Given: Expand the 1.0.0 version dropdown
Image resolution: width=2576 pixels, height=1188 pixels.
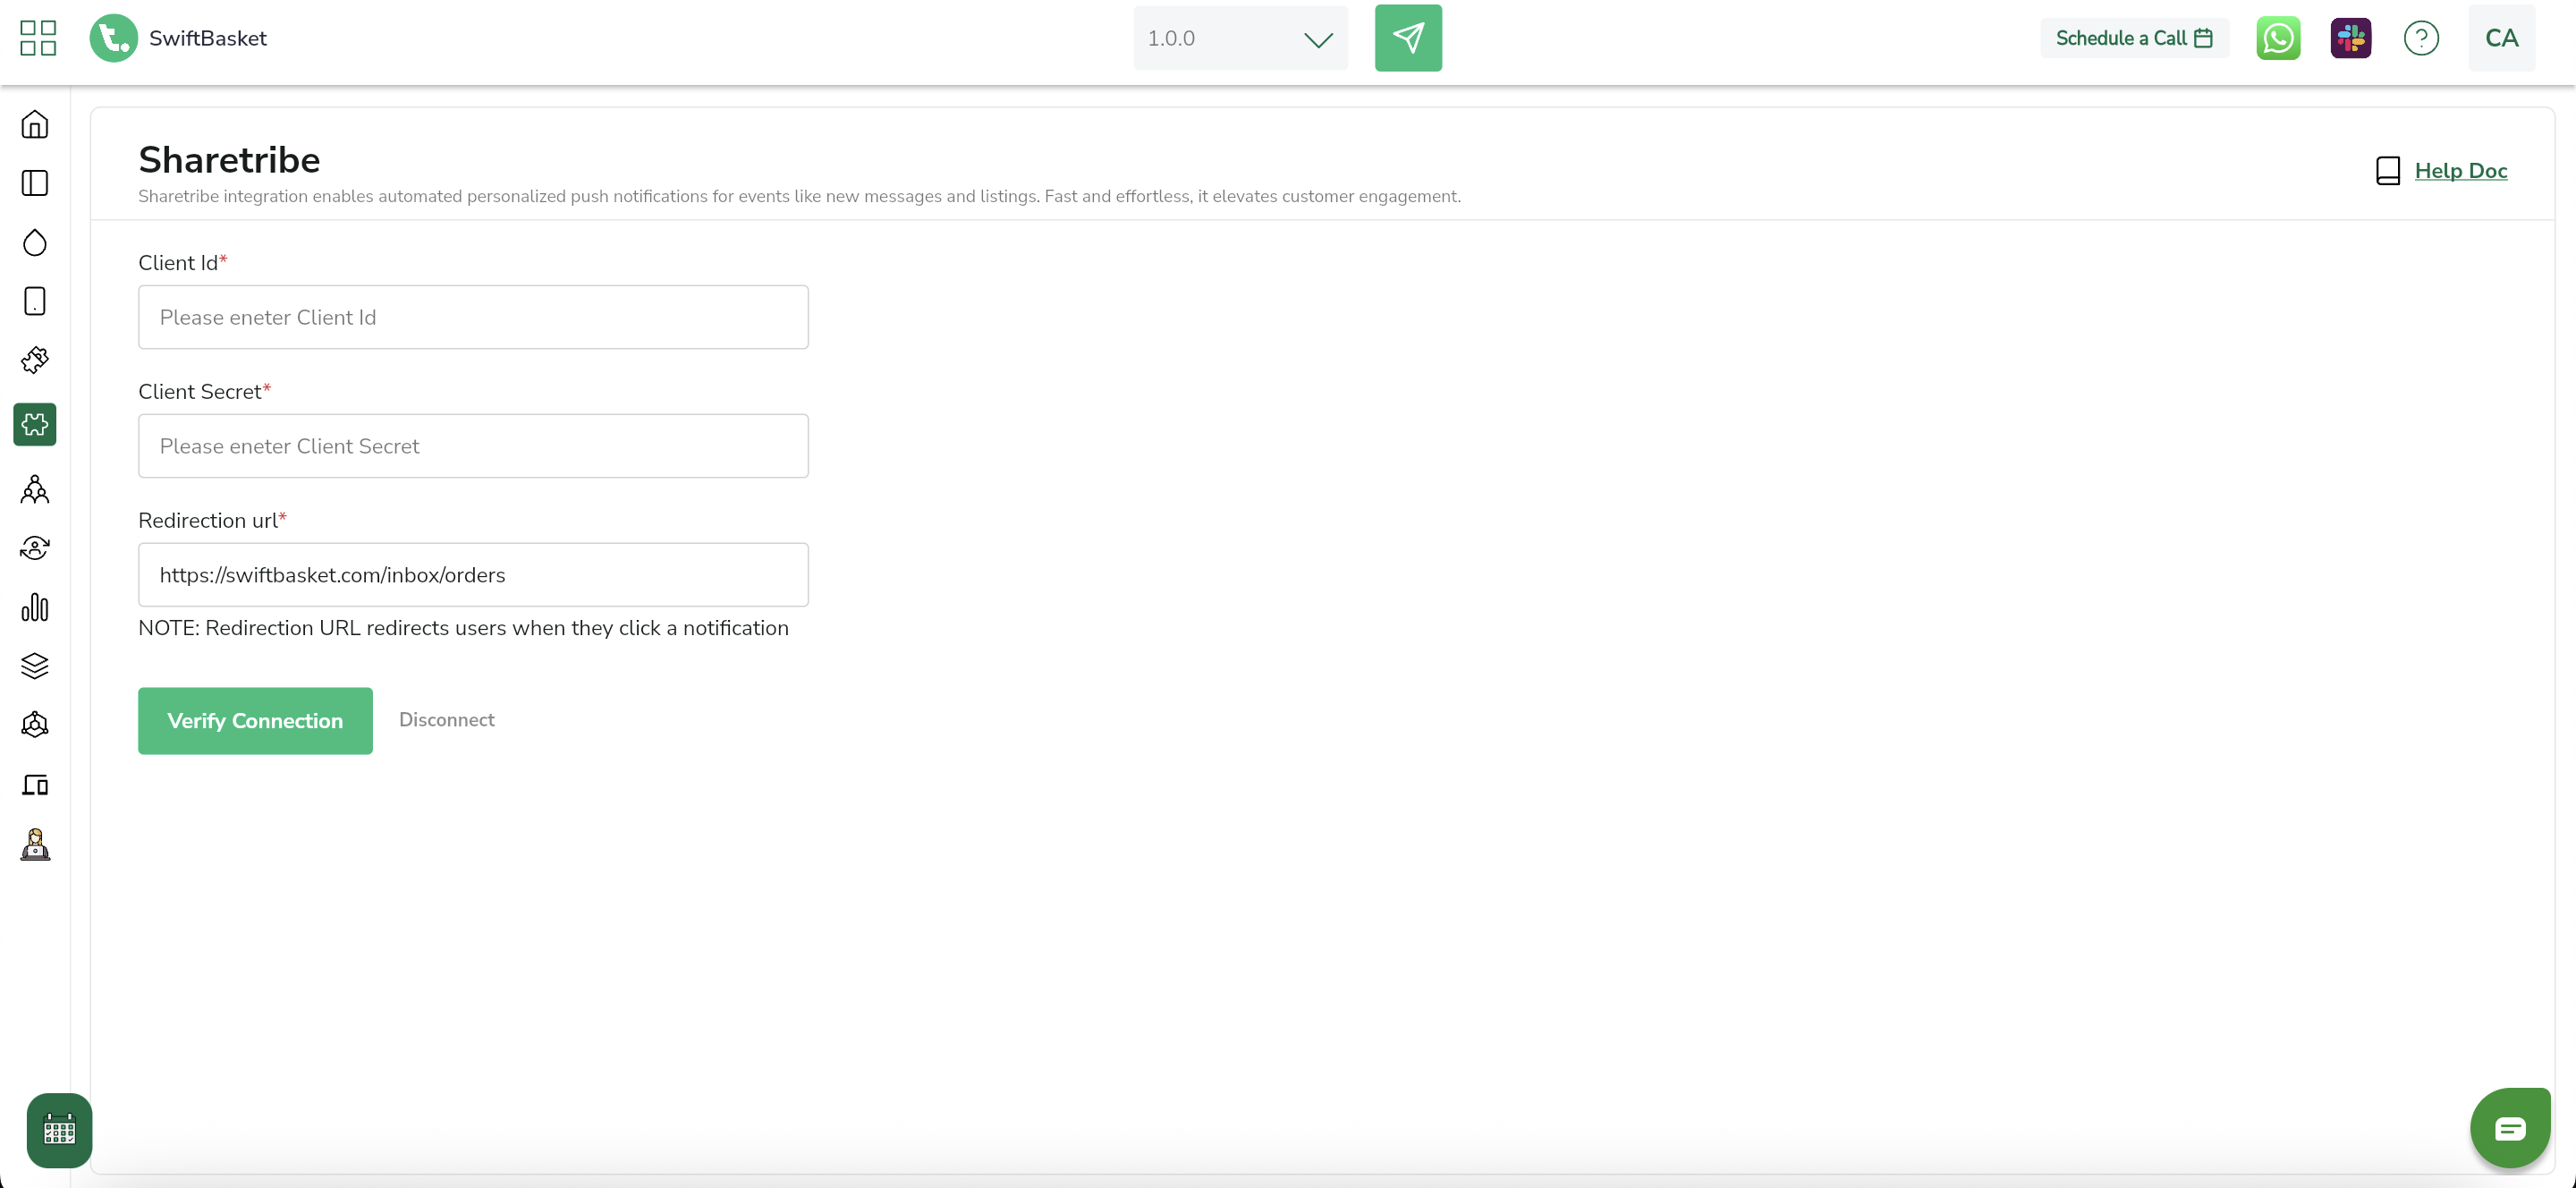Looking at the screenshot, I should coord(1240,38).
